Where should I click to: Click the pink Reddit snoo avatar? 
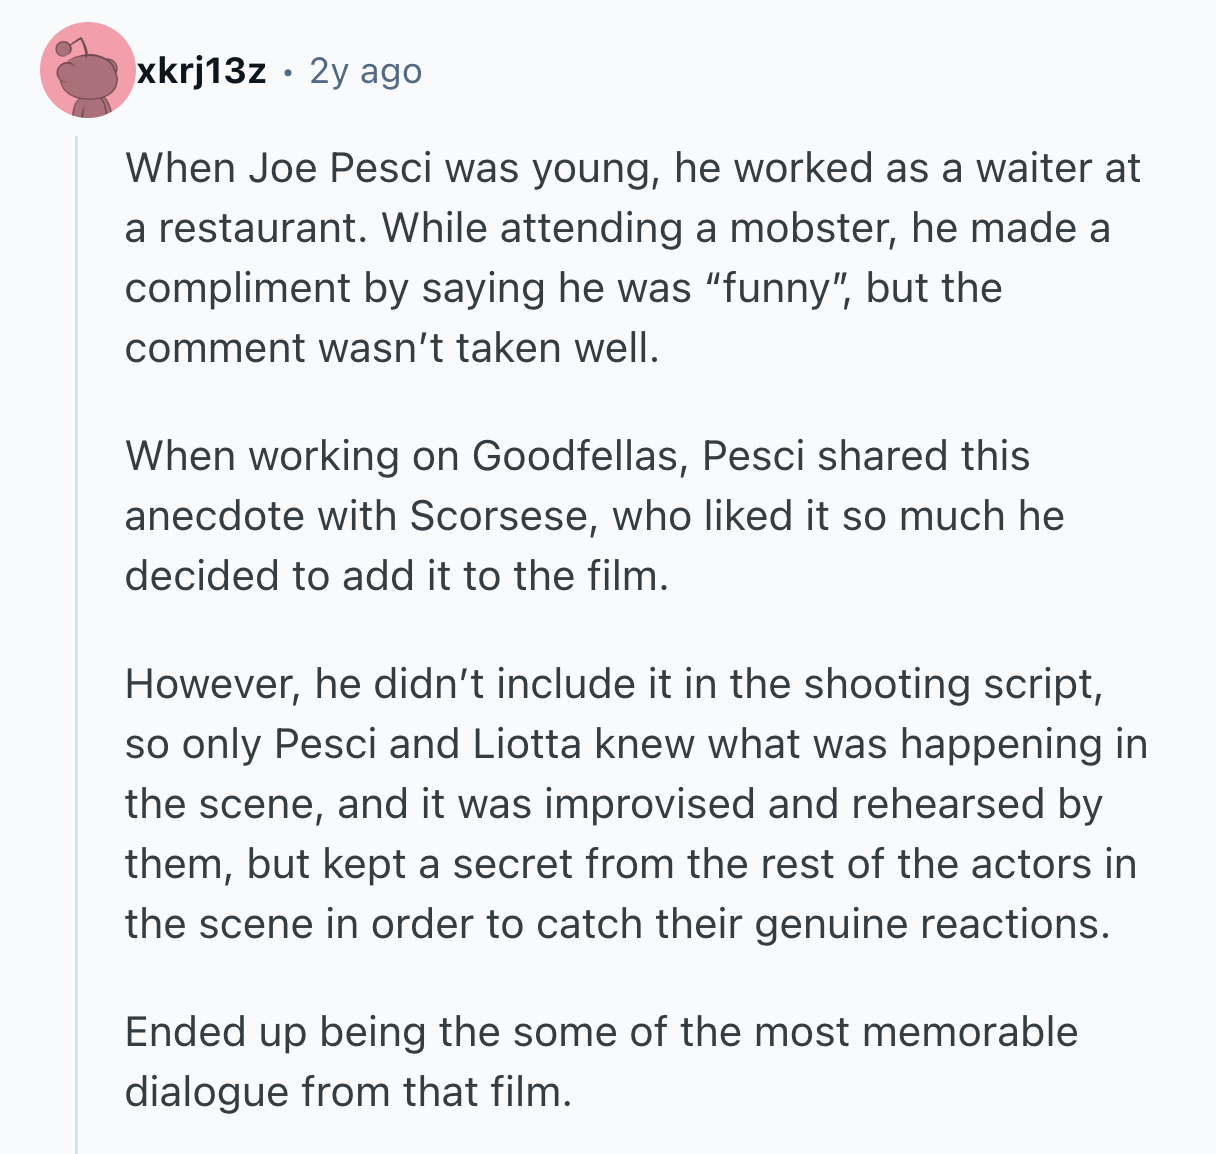pos(87,70)
